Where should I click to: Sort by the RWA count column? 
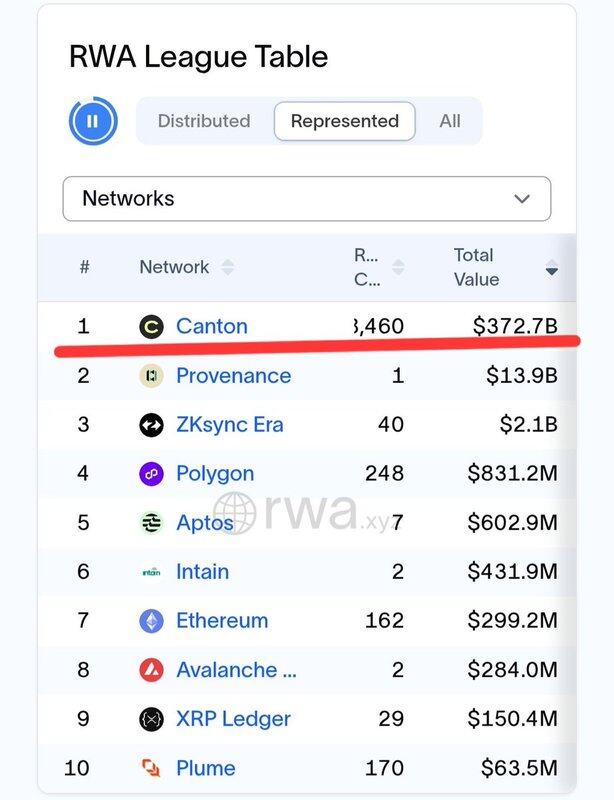pyautogui.click(x=379, y=267)
